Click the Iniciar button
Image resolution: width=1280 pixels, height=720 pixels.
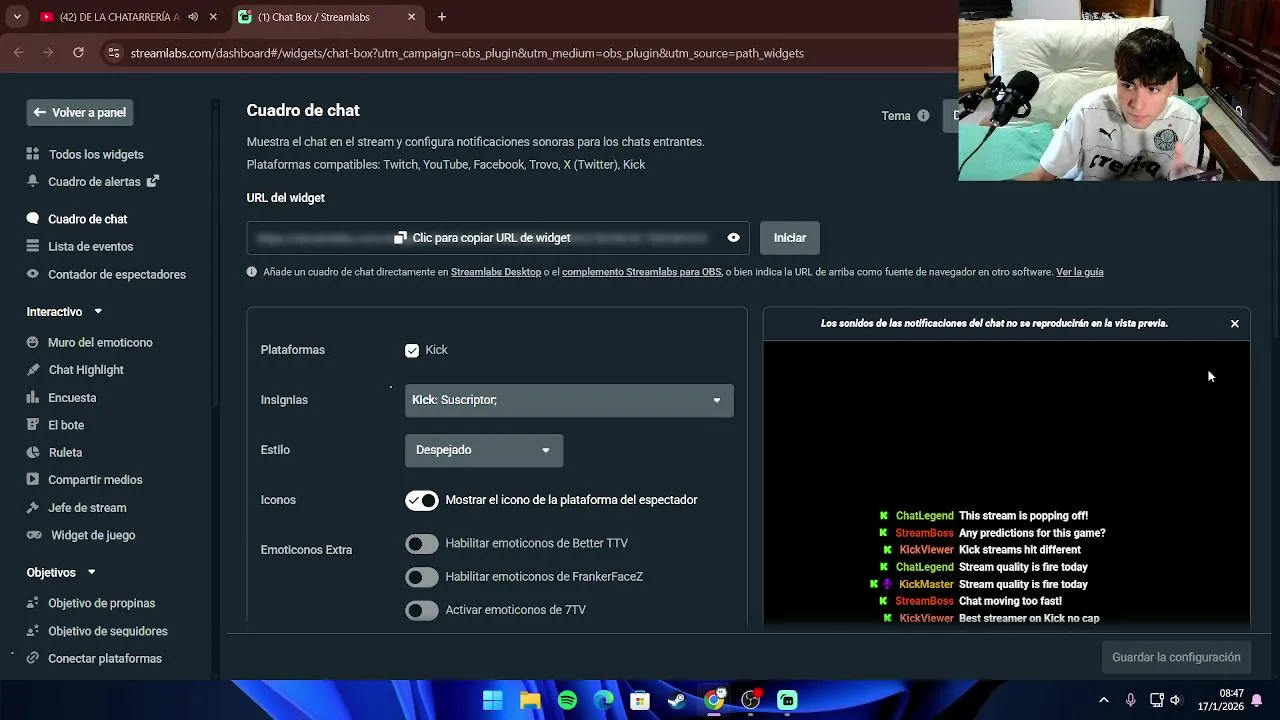(790, 238)
